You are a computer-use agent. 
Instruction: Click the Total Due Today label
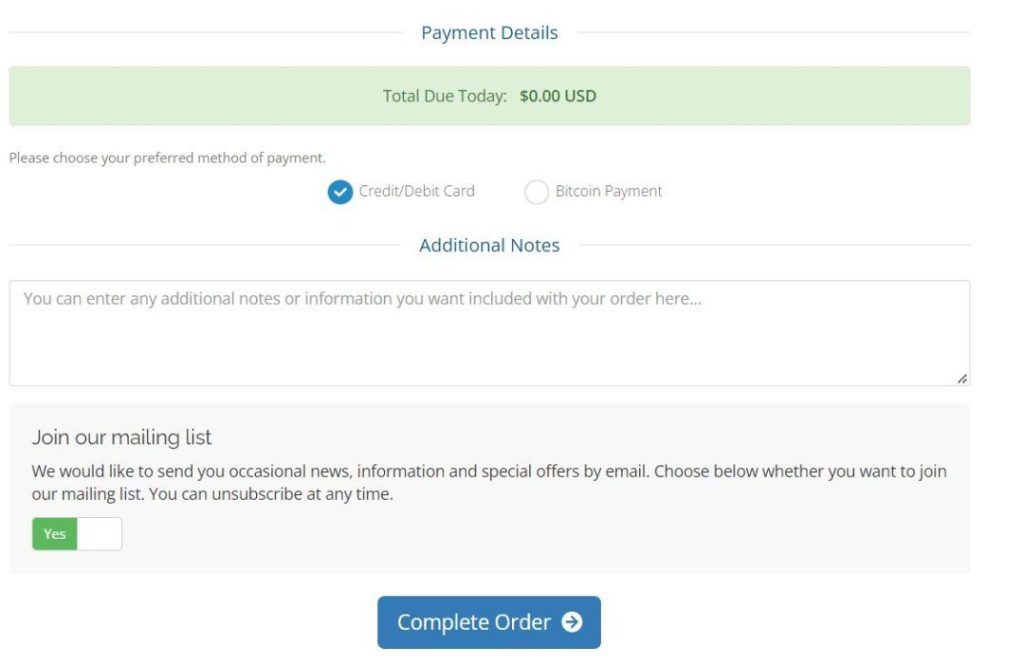(444, 97)
